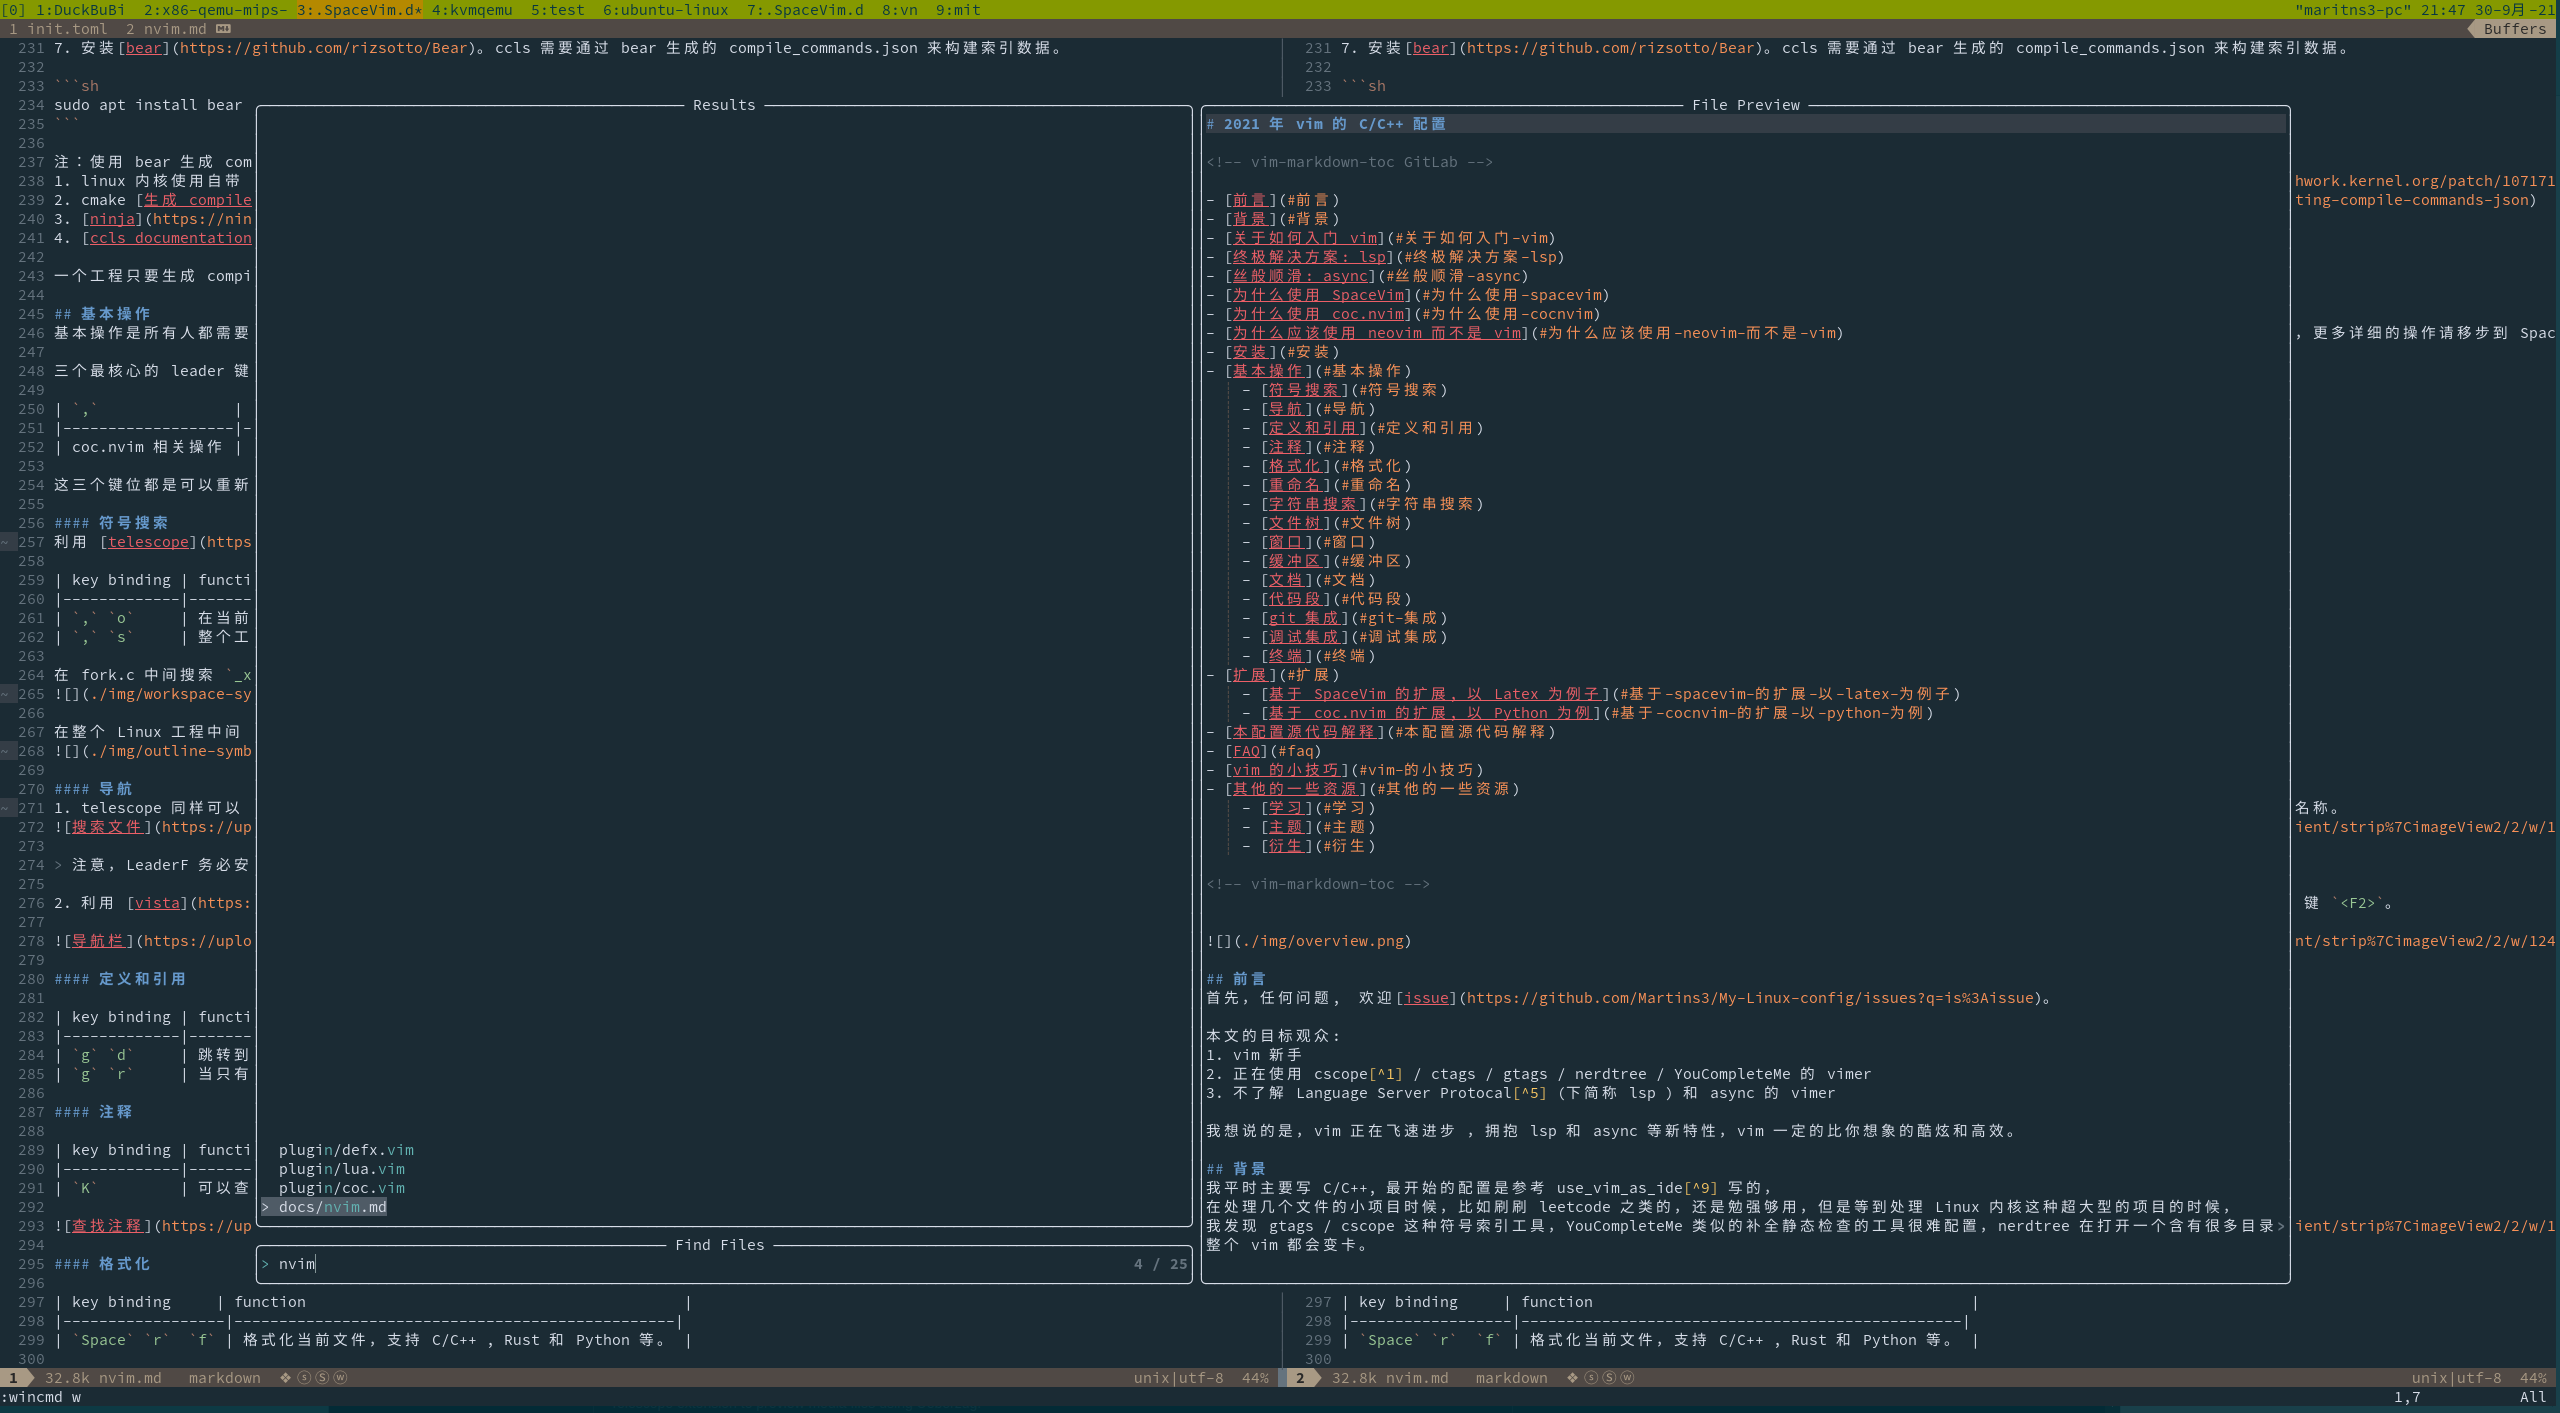Click 本配置源代码解释 TOC link
Image resolution: width=2560 pixels, height=1413 pixels.
(x=1303, y=732)
